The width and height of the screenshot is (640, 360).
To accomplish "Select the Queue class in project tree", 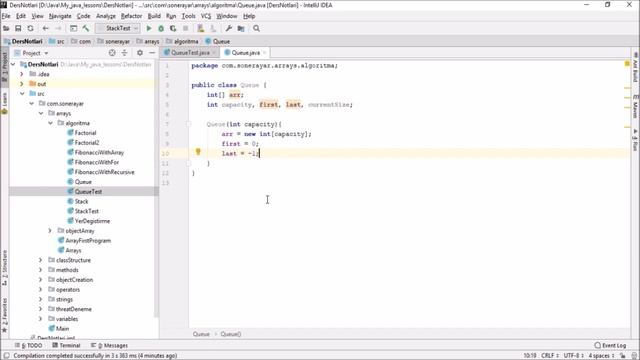I will (x=83, y=182).
